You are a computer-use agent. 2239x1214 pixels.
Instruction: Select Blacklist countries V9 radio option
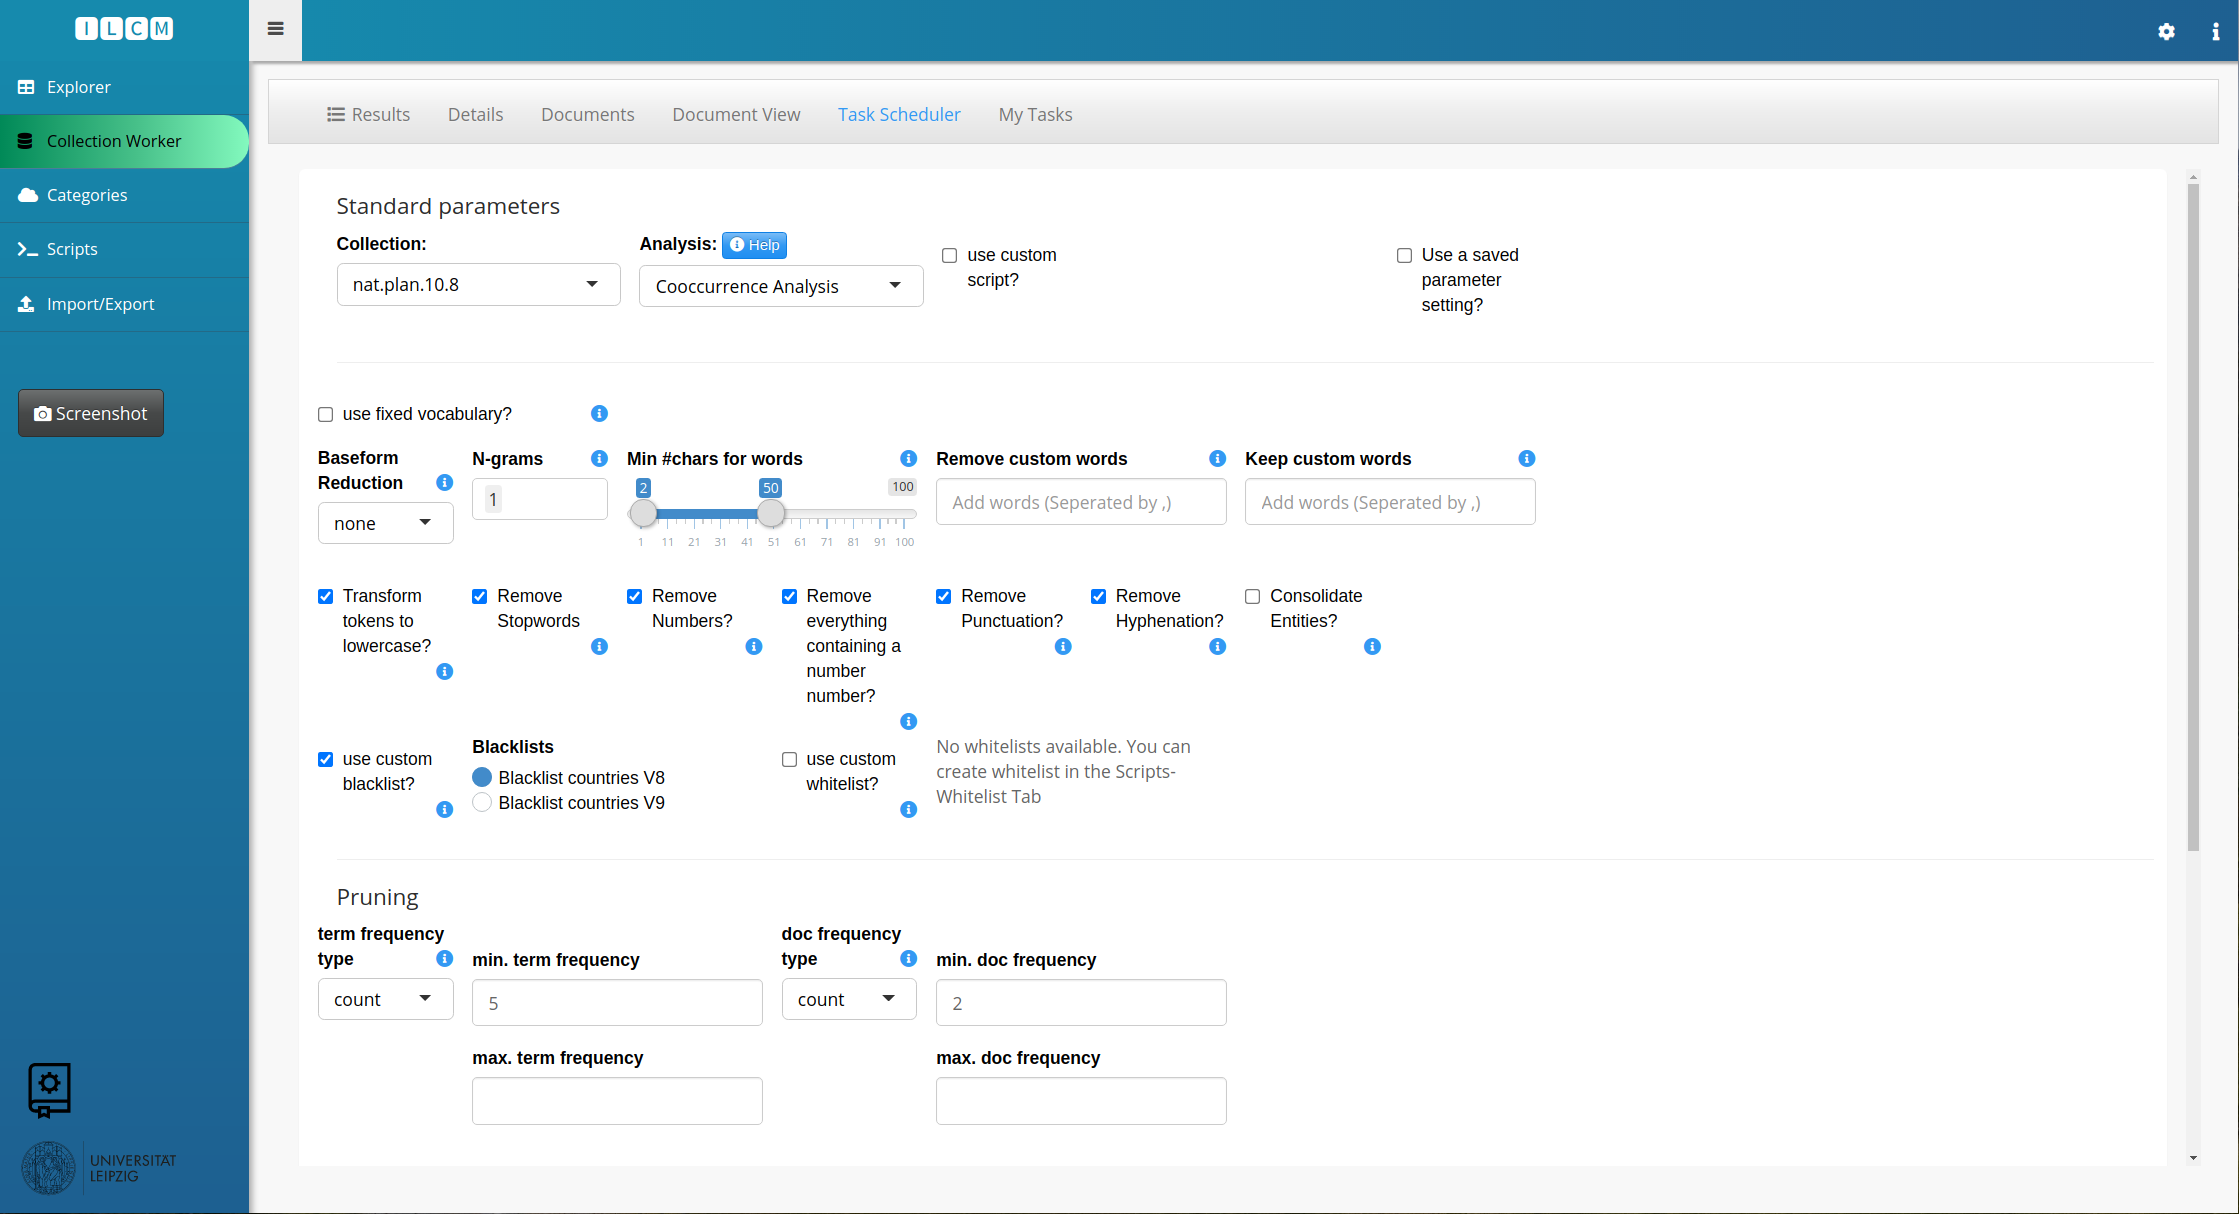(x=482, y=802)
